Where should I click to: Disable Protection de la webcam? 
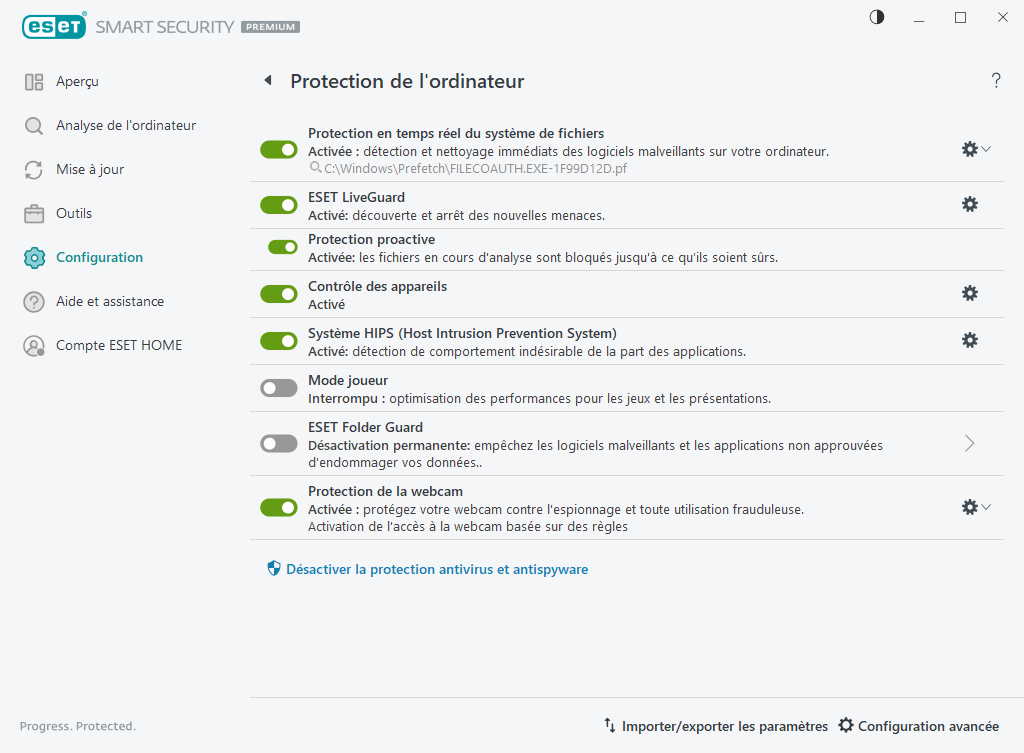[x=278, y=507]
